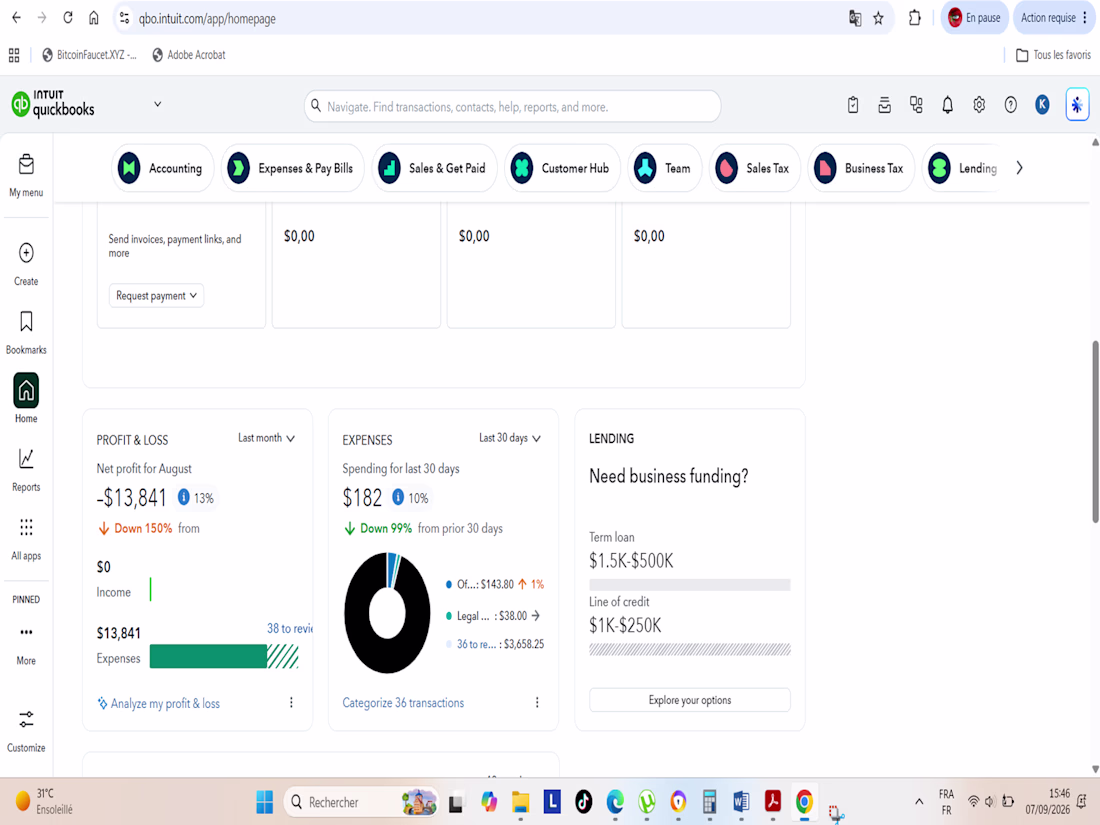The image size is (1100, 825).
Task: Open the K user profile avatar
Action: [x=1042, y=105]
